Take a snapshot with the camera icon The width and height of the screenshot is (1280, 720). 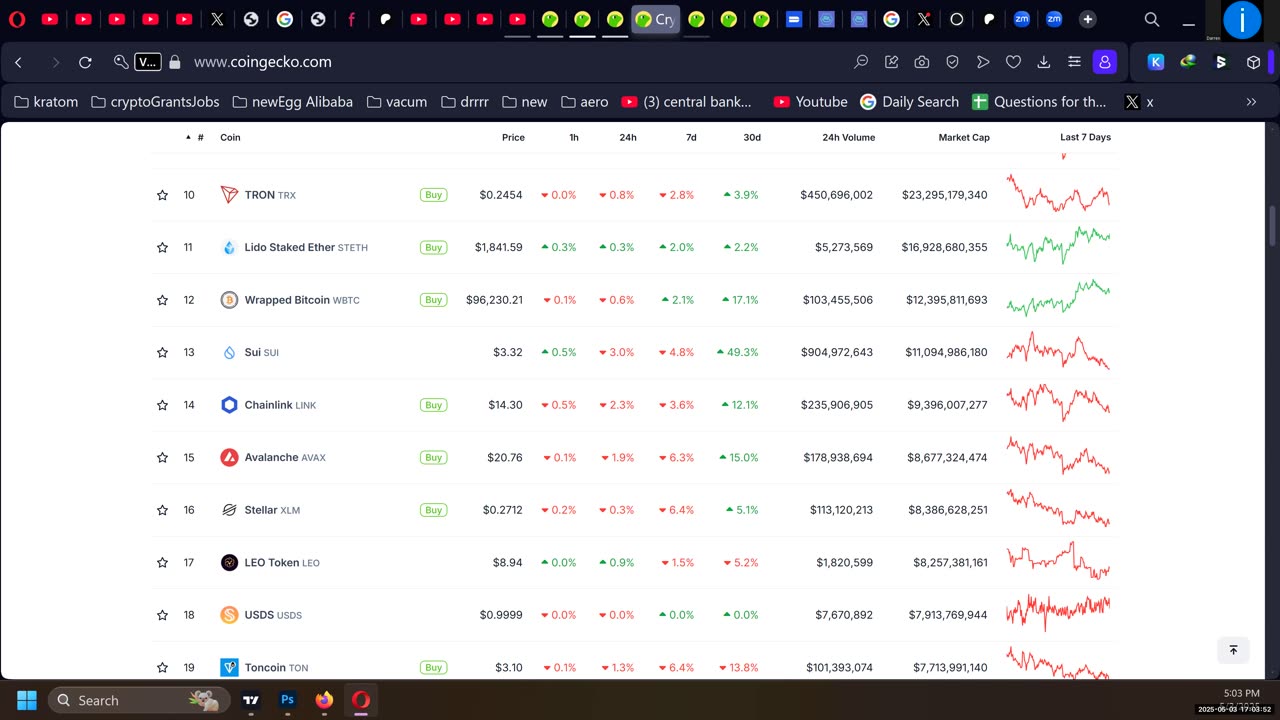pos(922,62)
